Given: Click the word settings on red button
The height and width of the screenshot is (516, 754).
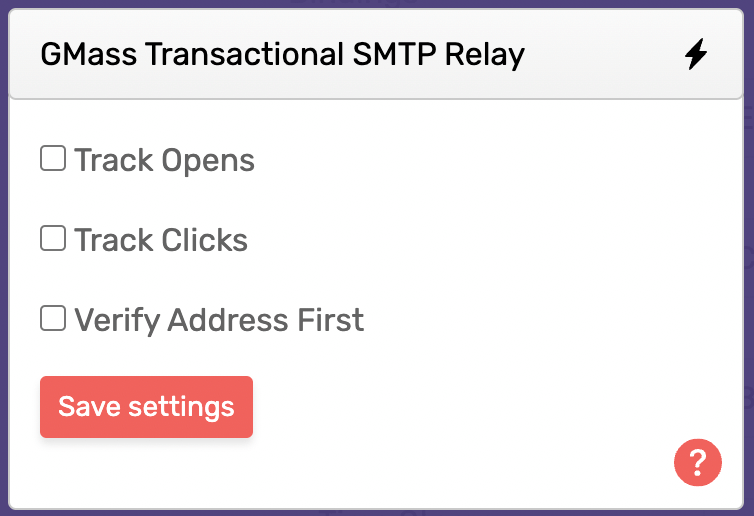Looking at the screenshot, I should point(181,408).
